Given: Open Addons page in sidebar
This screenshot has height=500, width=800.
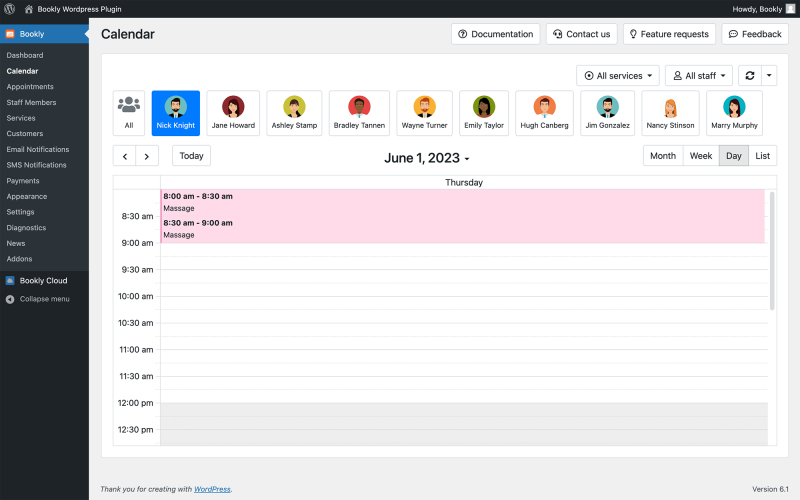Looking at the screenshot, I should [x=19, y=259].
